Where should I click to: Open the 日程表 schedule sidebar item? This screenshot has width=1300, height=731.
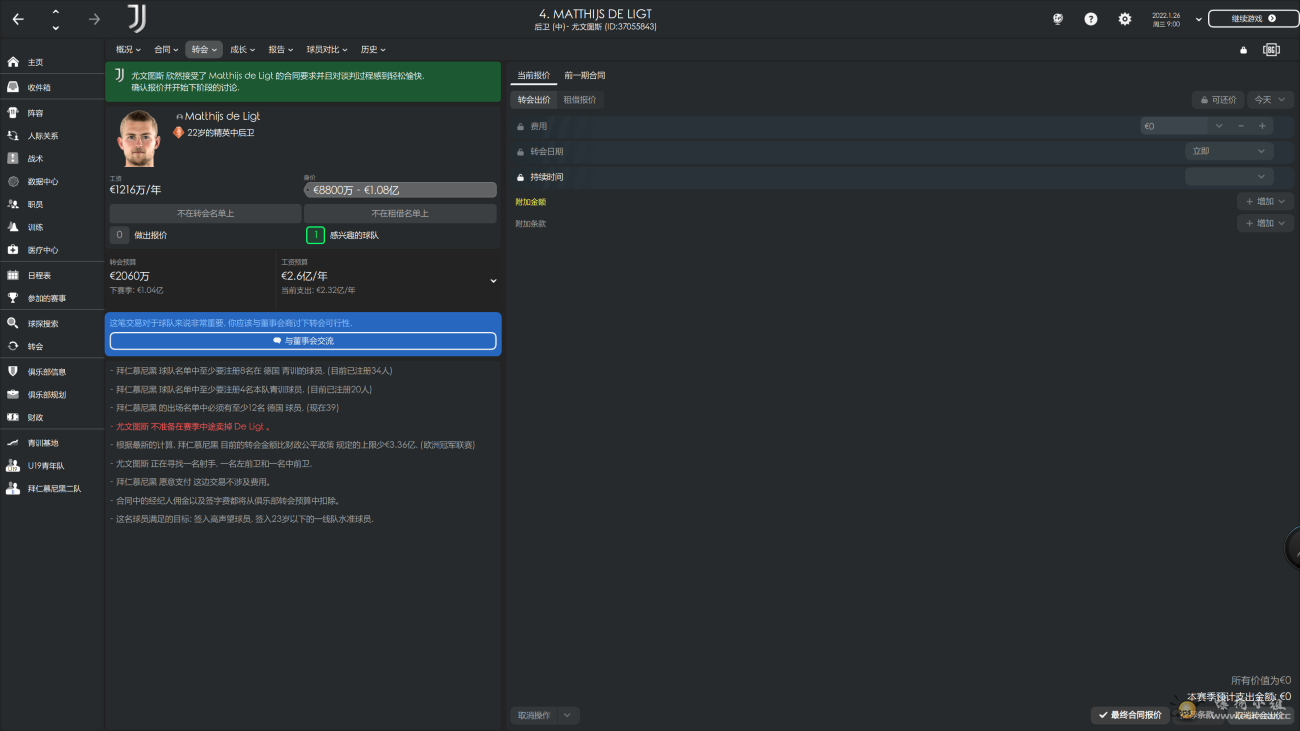(x=52, y=275)
